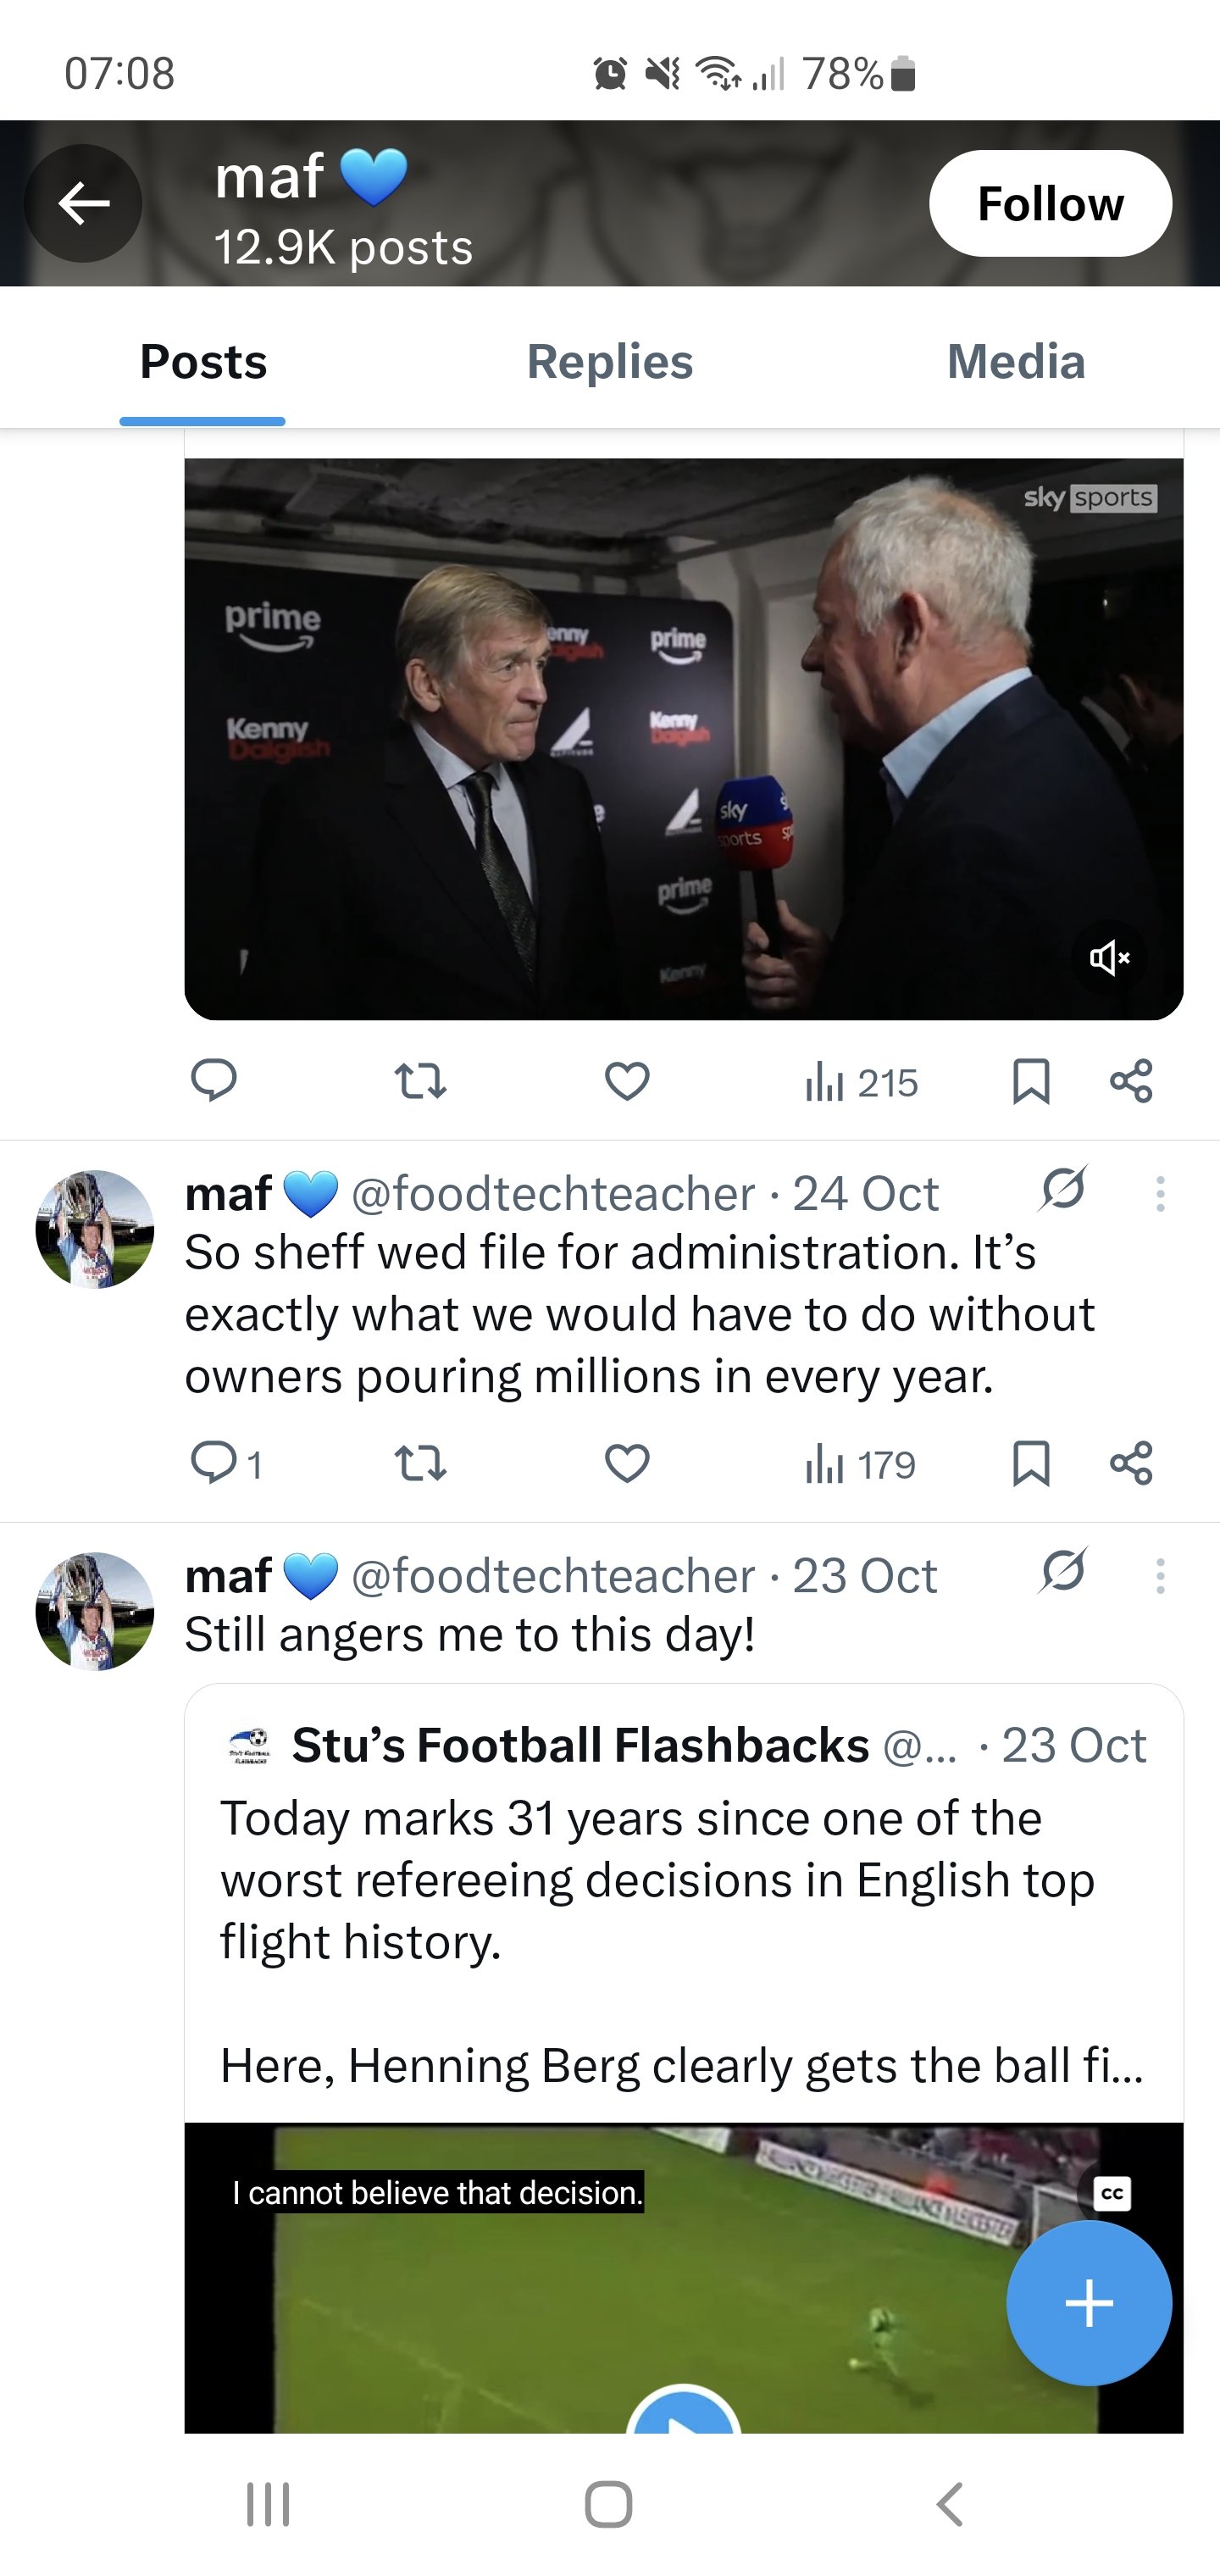Viewport: 1220px width, 2576px height.
Task: Unmute the Sky Sports interview video
Action: tap(1109, 958)
